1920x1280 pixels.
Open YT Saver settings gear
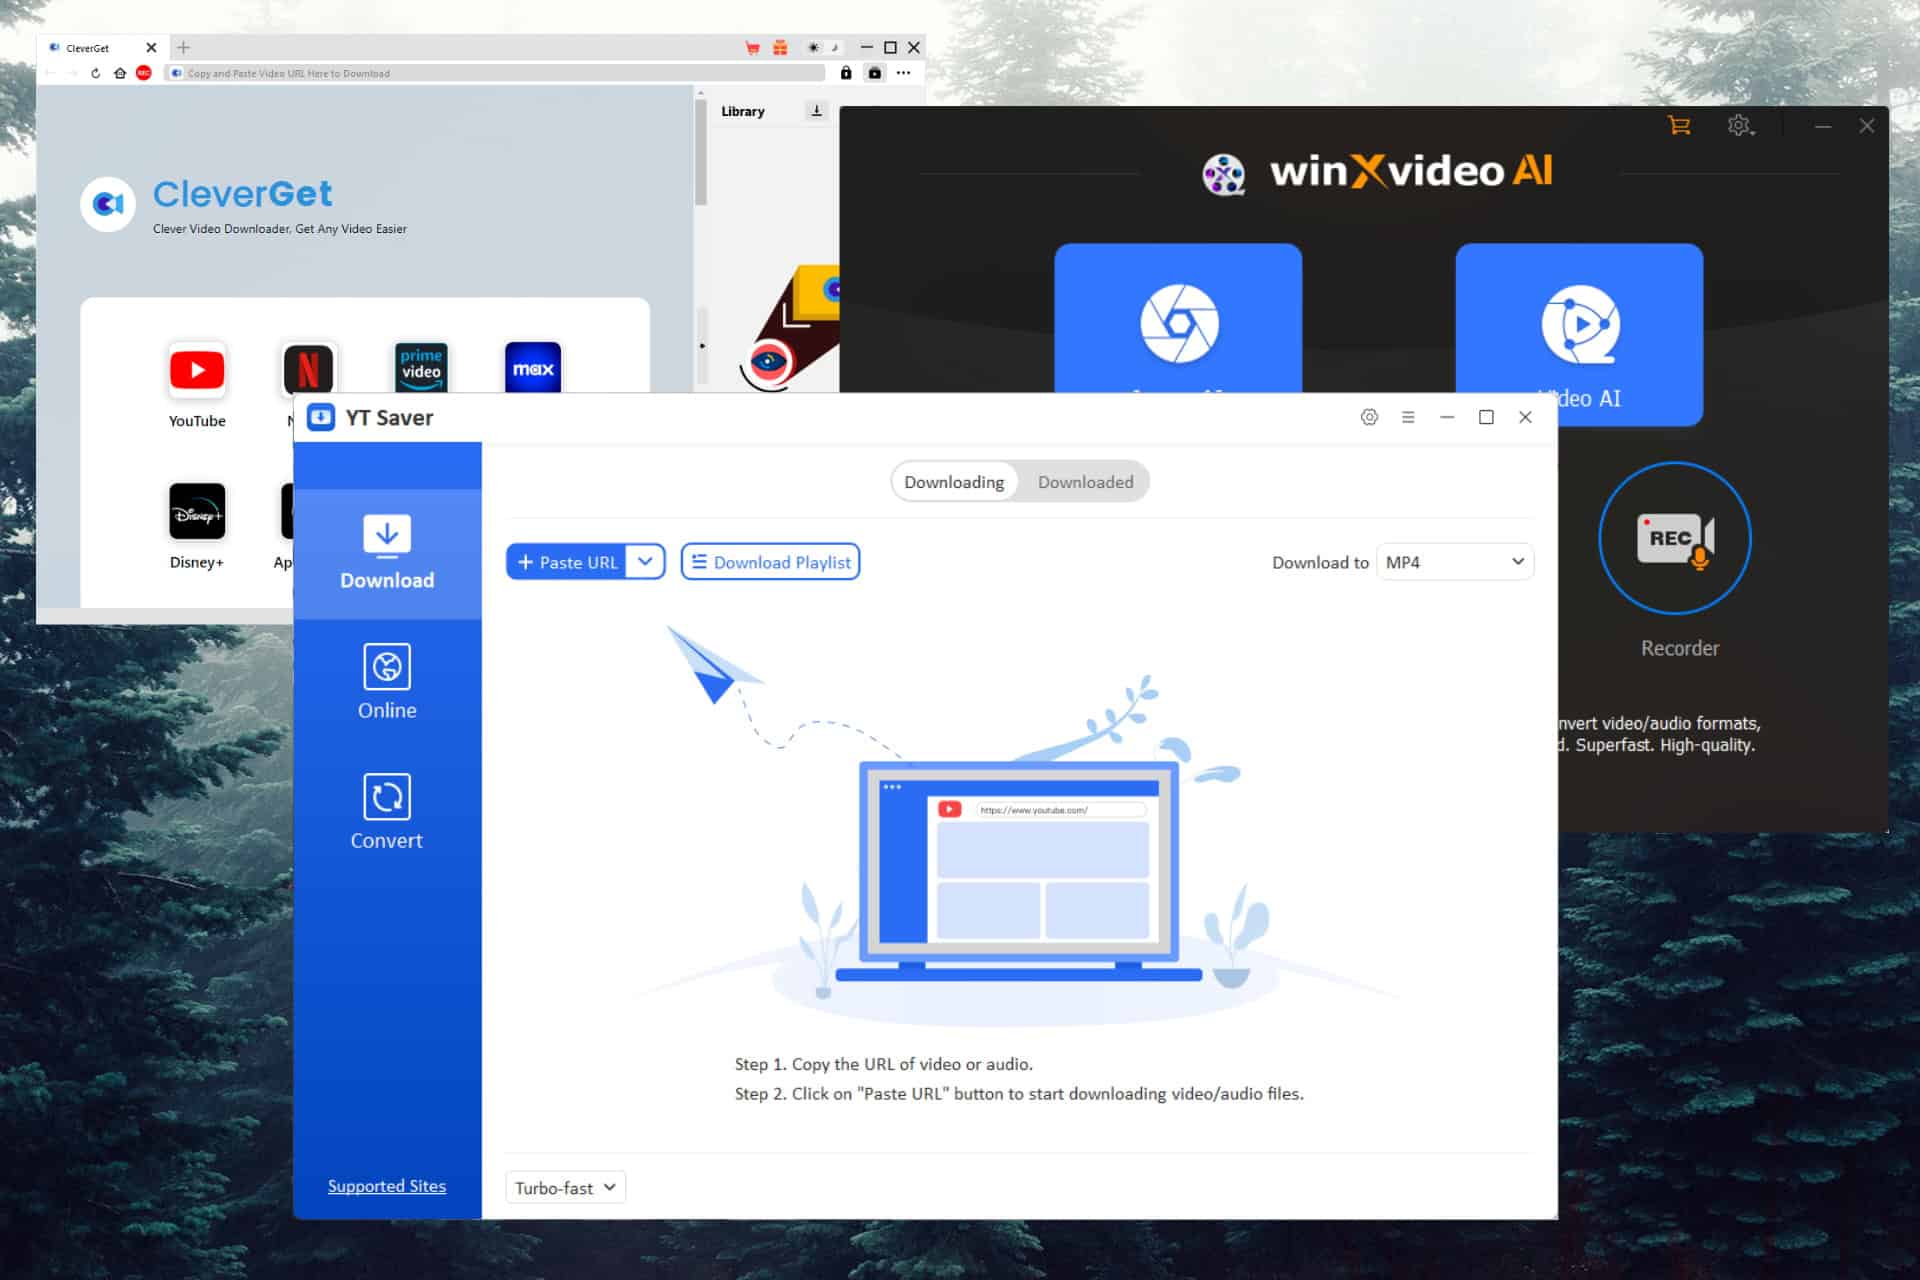point(1369,417)
